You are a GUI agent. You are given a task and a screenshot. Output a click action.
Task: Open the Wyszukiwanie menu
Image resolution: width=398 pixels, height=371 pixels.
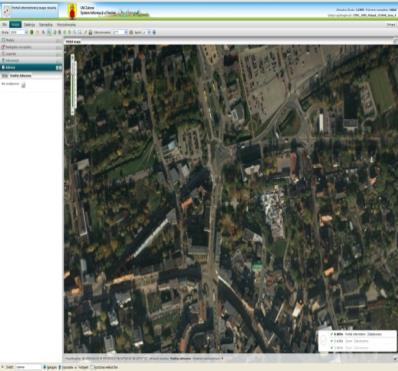(66, 25)
